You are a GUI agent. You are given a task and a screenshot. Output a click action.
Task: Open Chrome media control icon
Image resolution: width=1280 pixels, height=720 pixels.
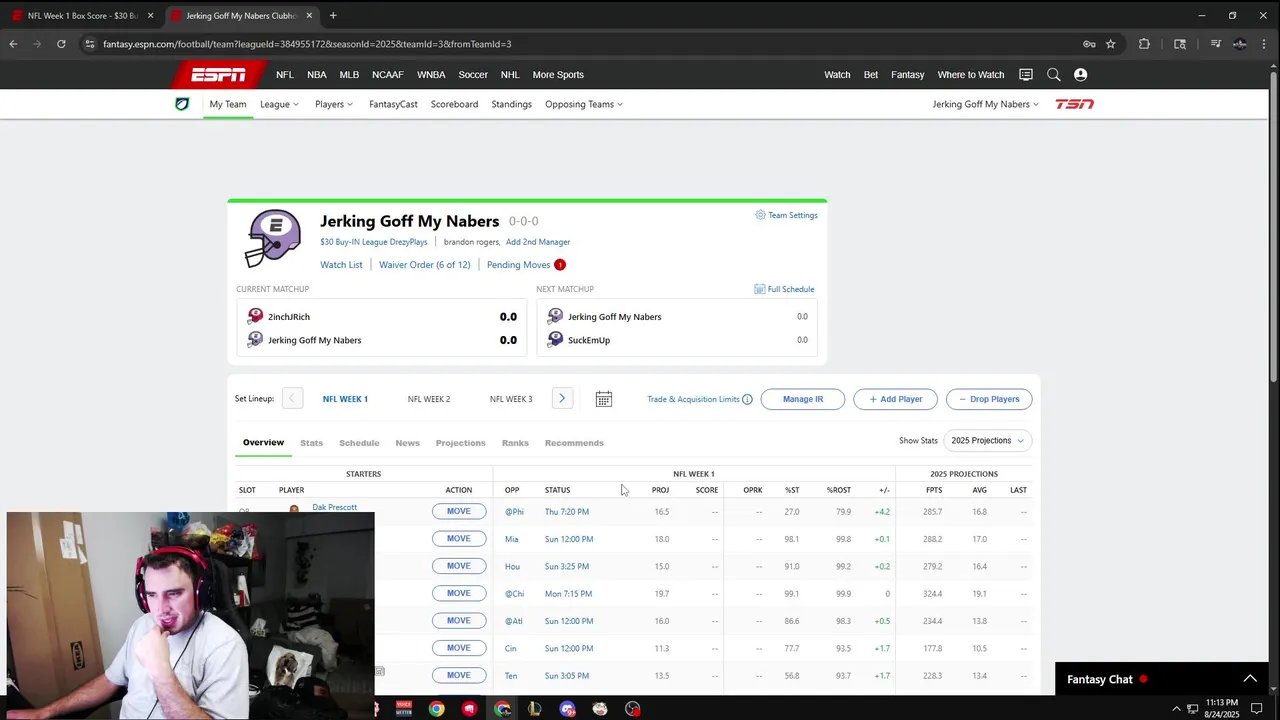pyautogui.click(x=1215, y=44)
